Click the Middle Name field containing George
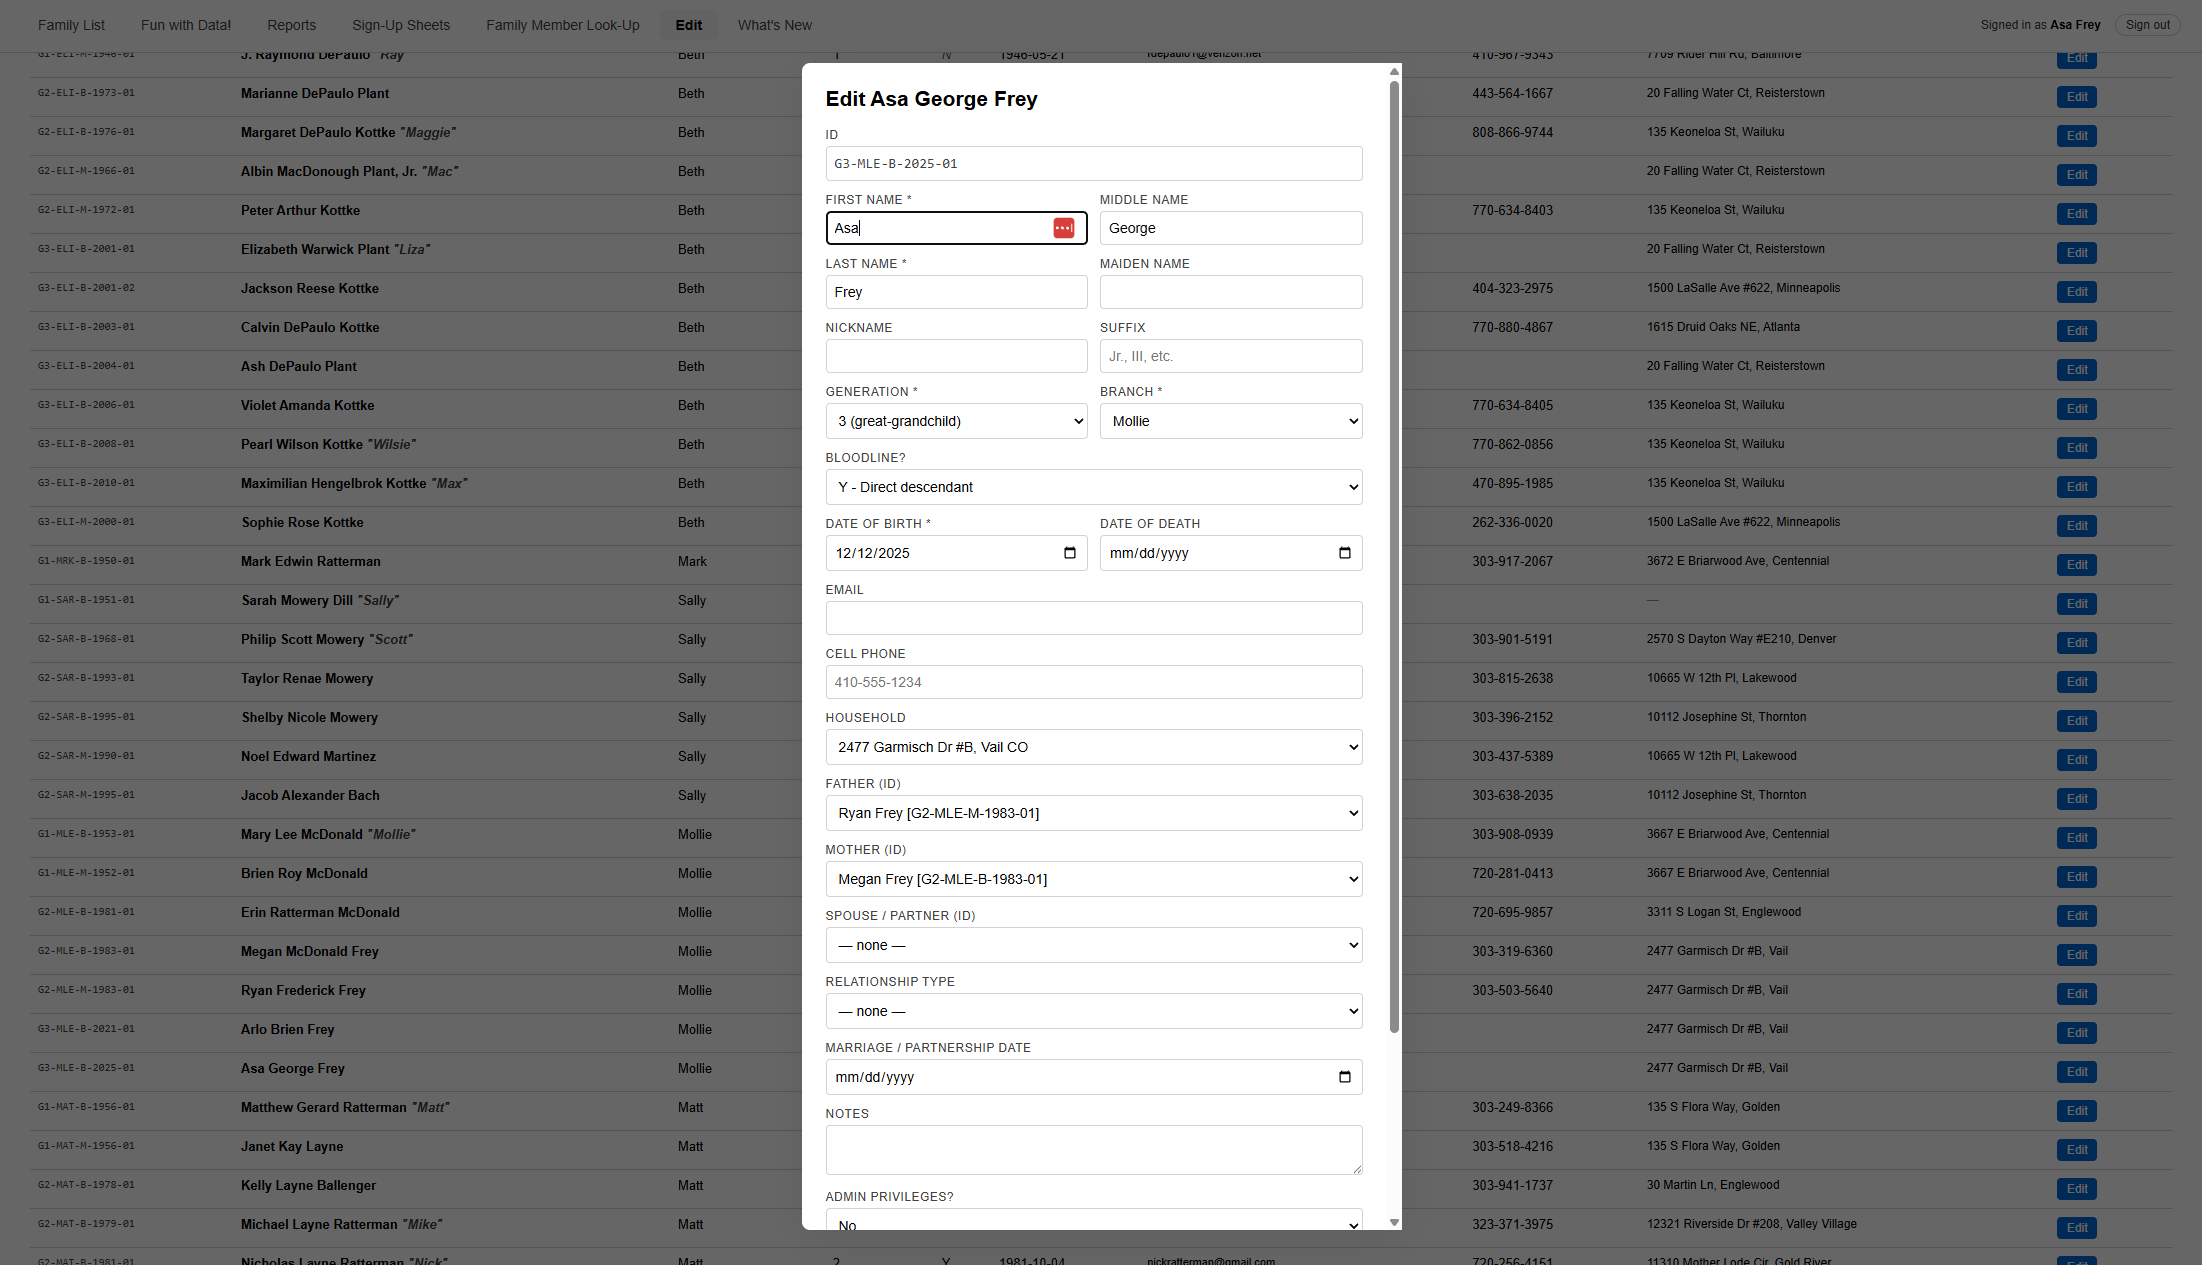2202x1265 pixels. pyautogui.click(x=1230, y=228)
